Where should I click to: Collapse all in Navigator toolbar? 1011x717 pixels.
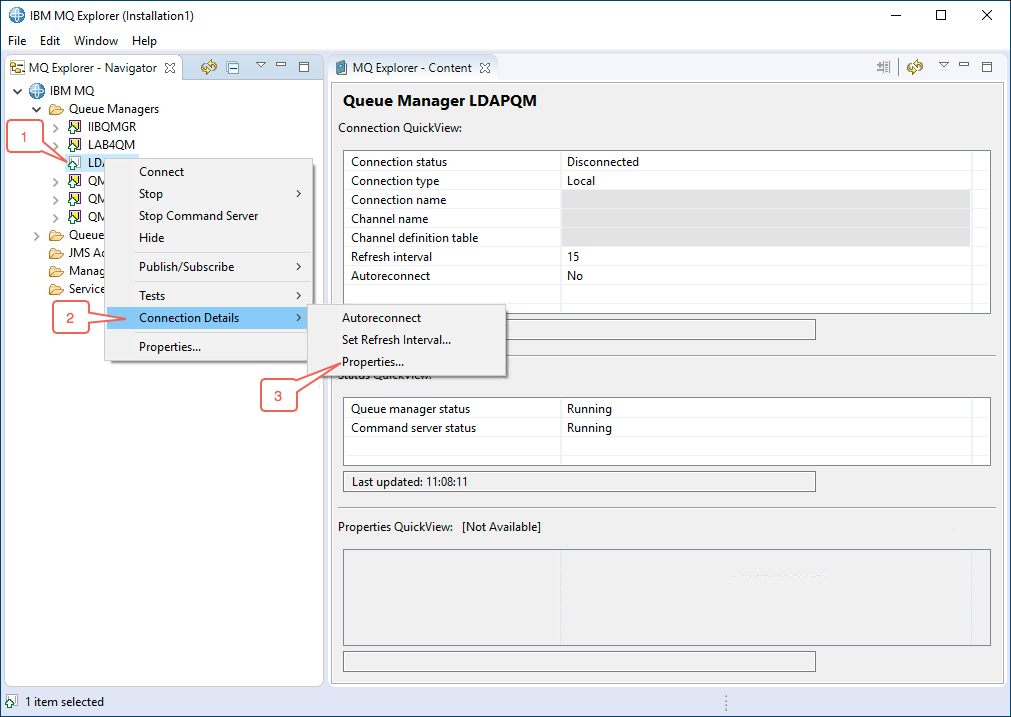click(233, 68)
